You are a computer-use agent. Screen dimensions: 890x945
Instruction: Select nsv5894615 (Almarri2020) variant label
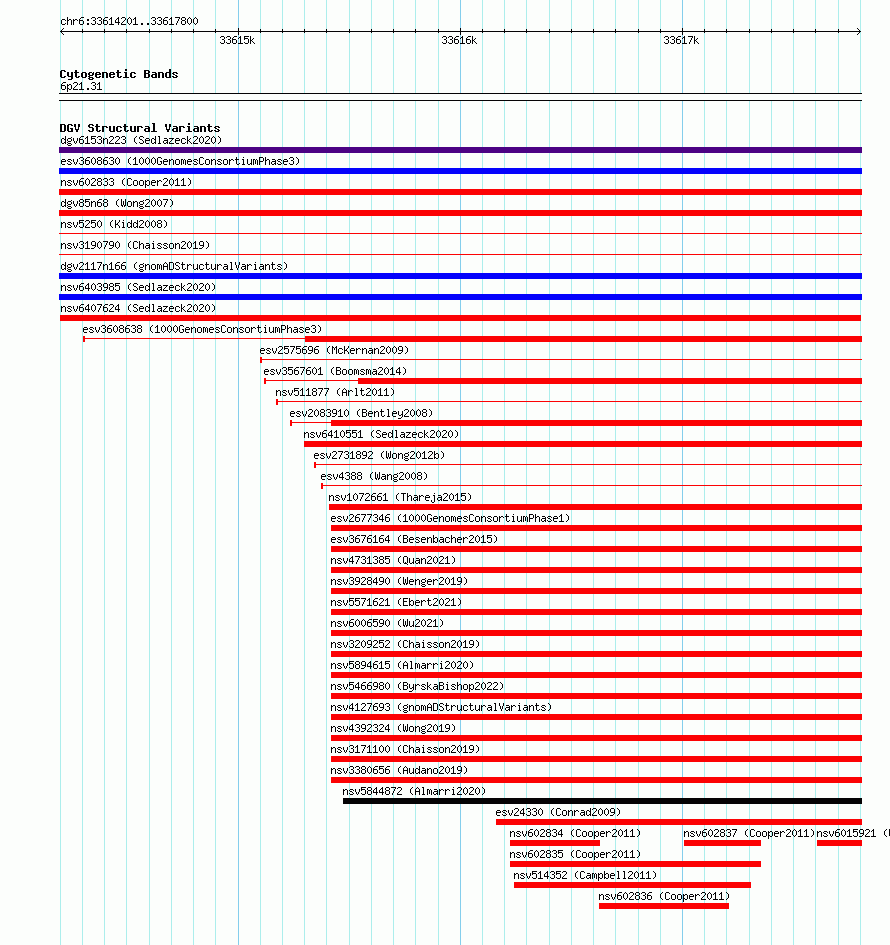click(402, 666)
